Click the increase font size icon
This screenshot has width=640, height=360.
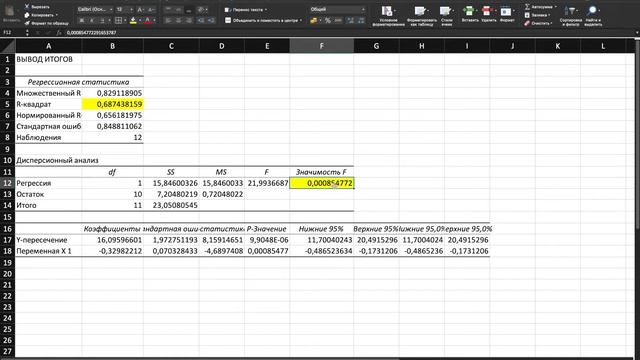coord(140,9)
